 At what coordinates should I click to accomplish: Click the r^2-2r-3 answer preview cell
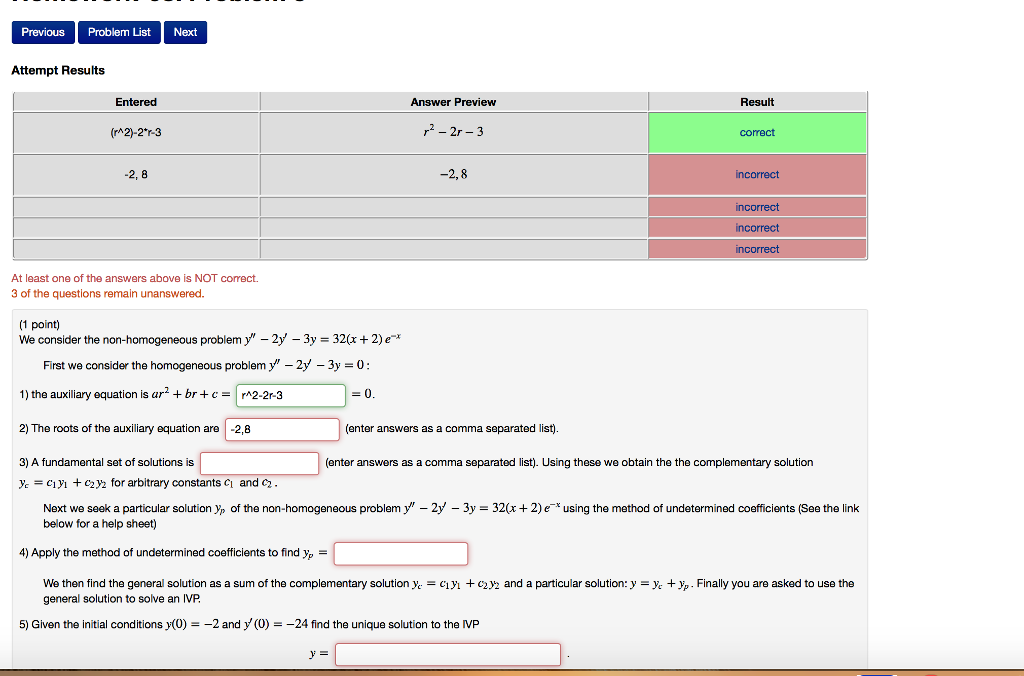coord(453,132)
